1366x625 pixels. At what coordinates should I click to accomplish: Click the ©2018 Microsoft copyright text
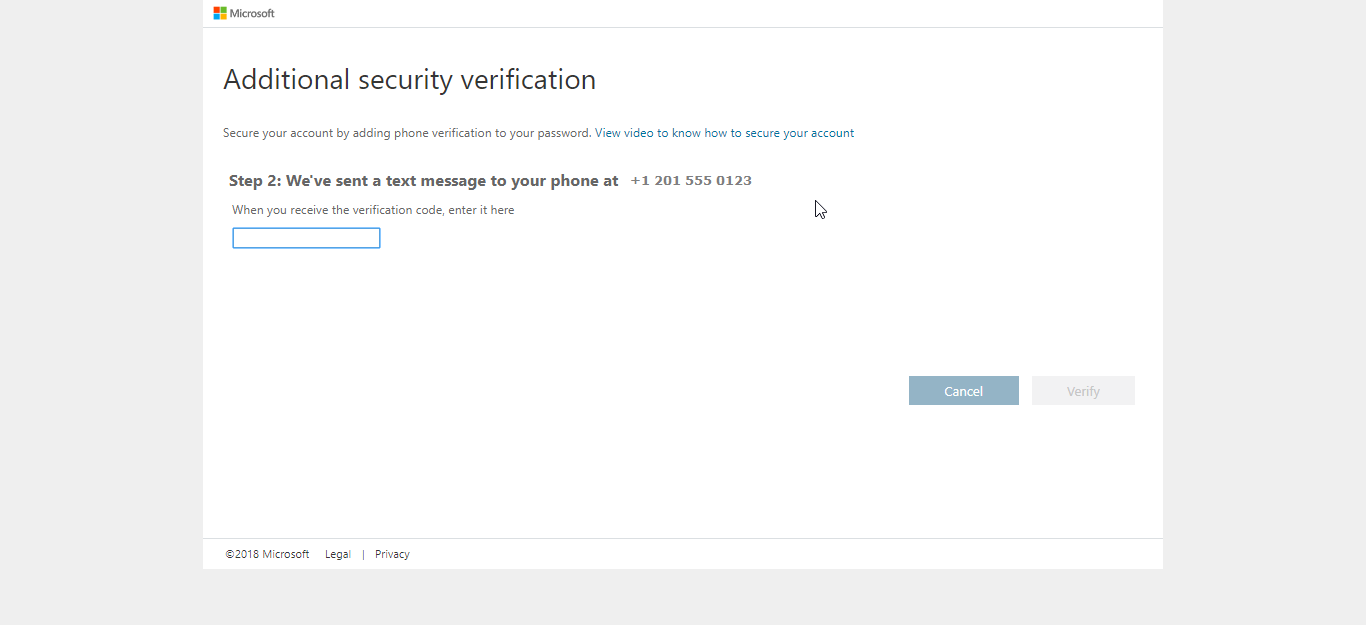(x=267, y=554)
